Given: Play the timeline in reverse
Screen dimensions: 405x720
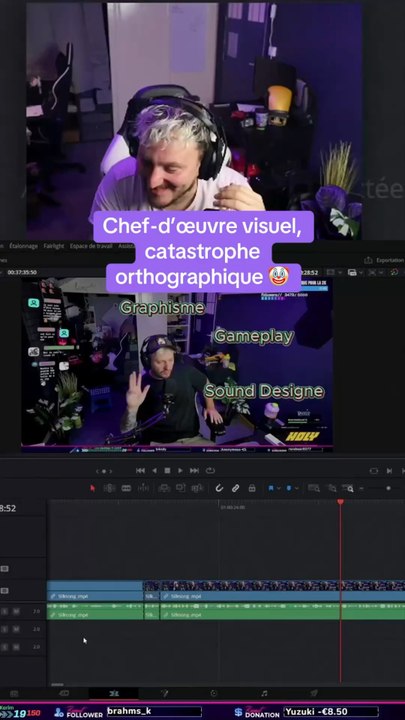Looking at the screenshot, I should pos(154,471).
